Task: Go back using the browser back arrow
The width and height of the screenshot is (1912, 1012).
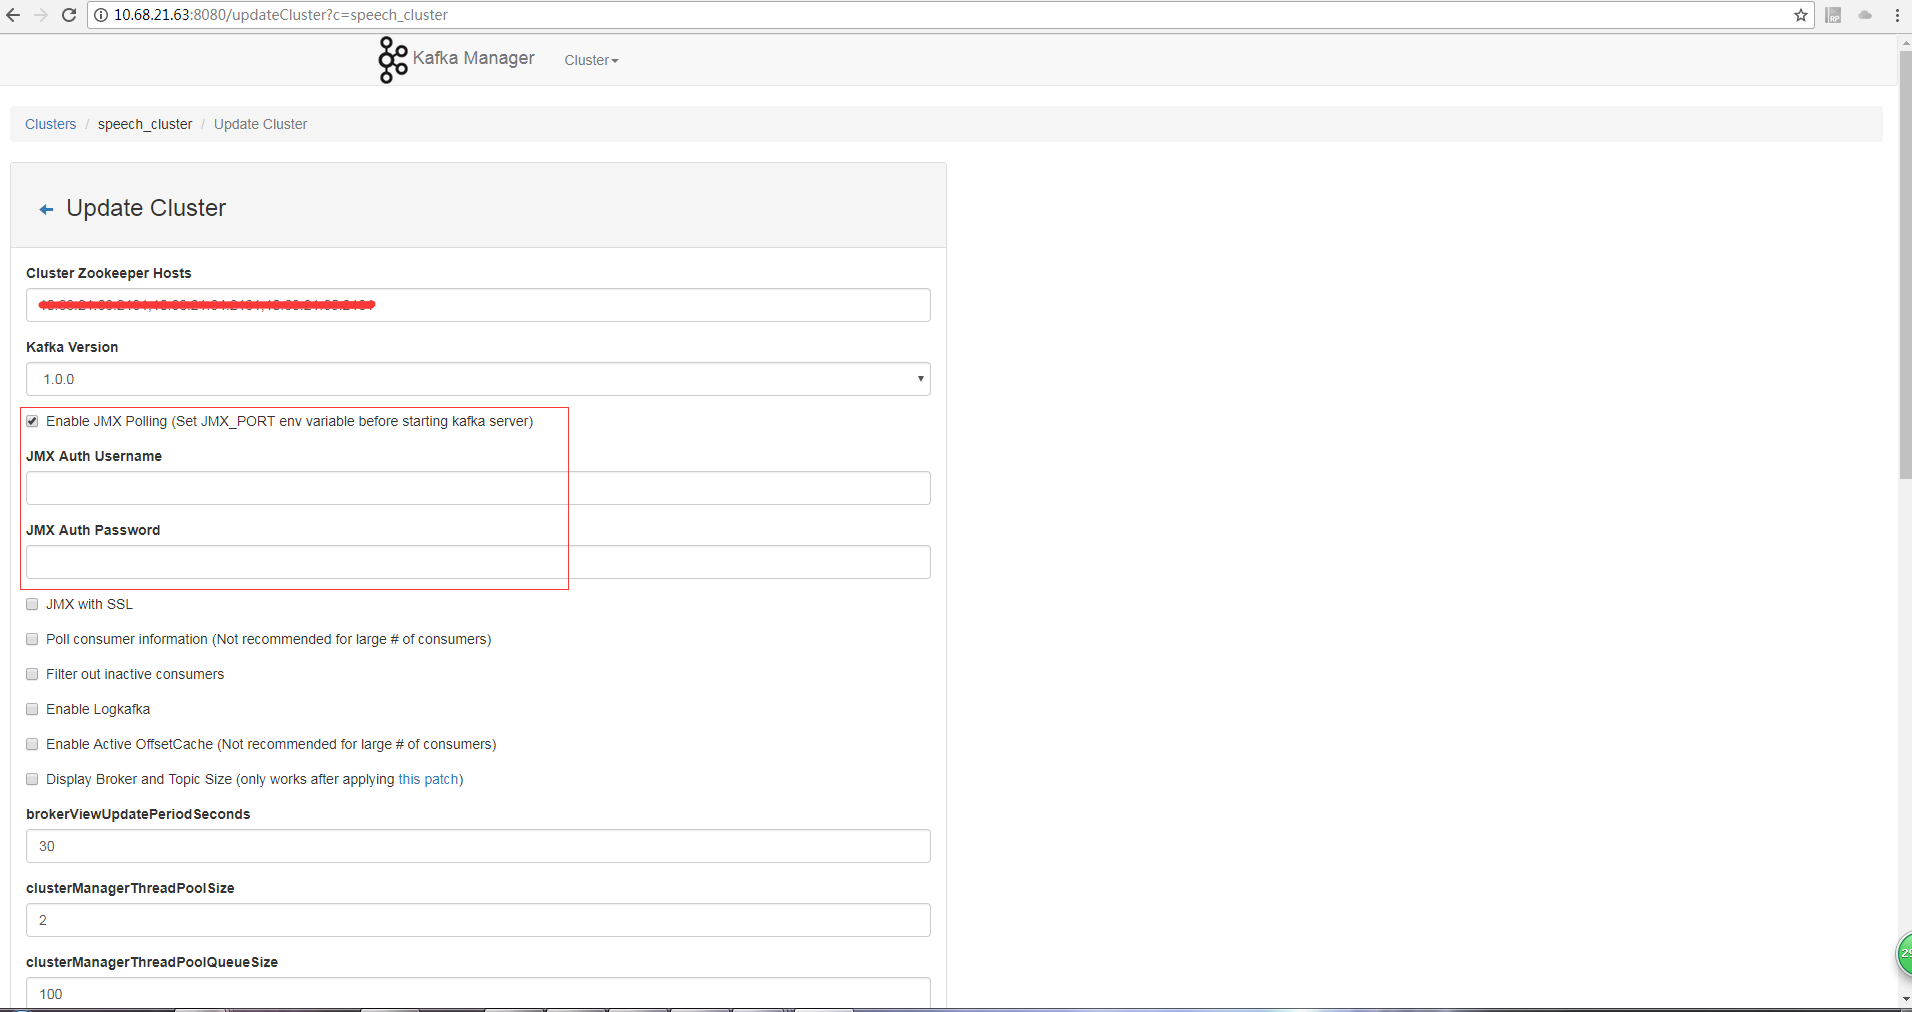Action: point(13,15)
